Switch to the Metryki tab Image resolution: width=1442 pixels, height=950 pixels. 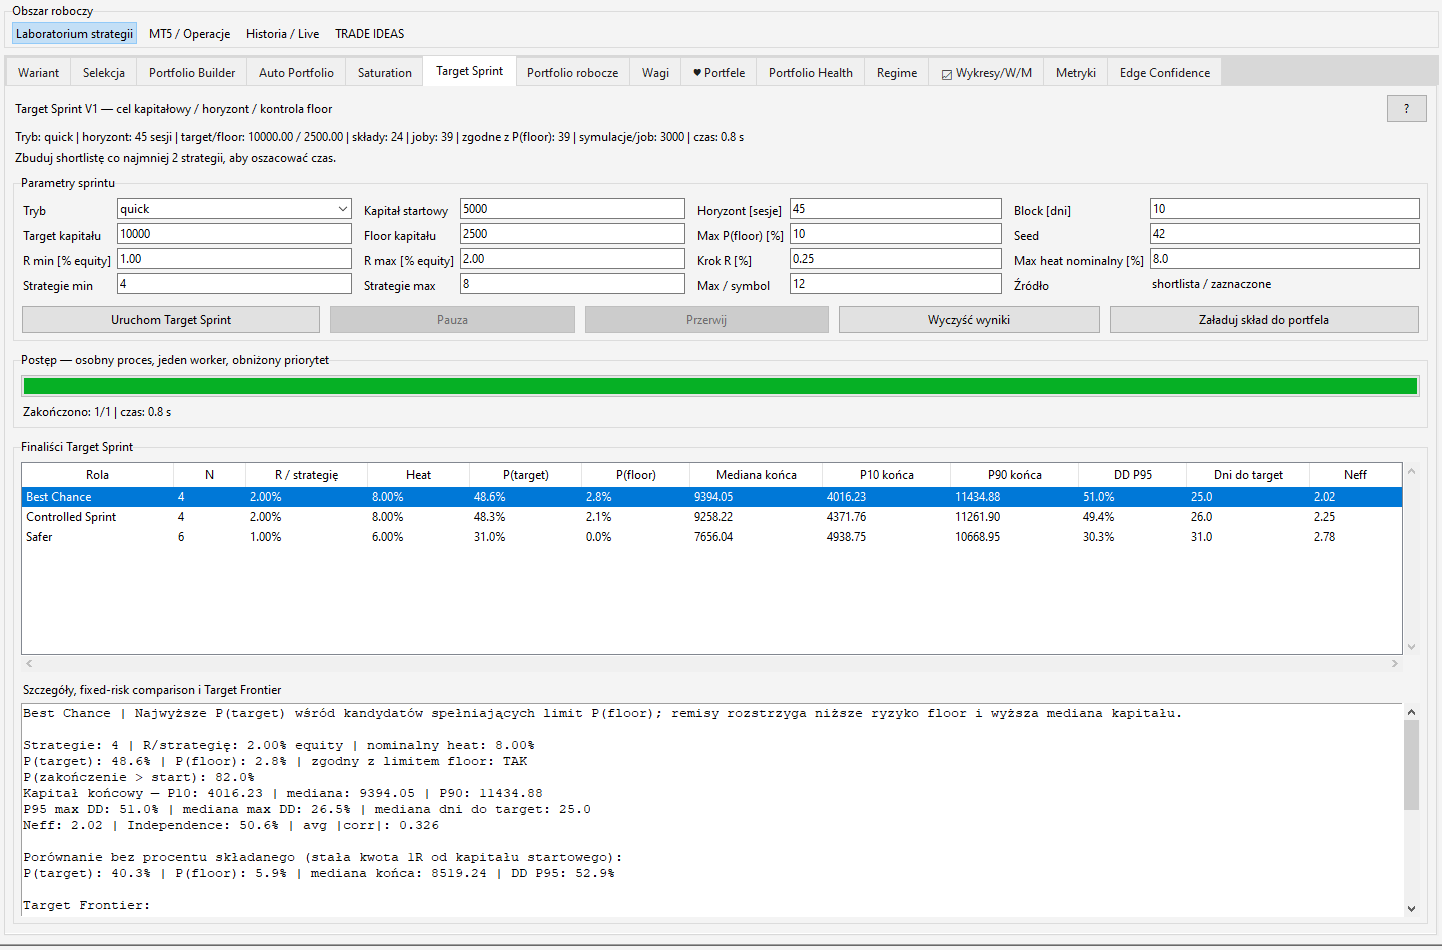coord(1076,73)
